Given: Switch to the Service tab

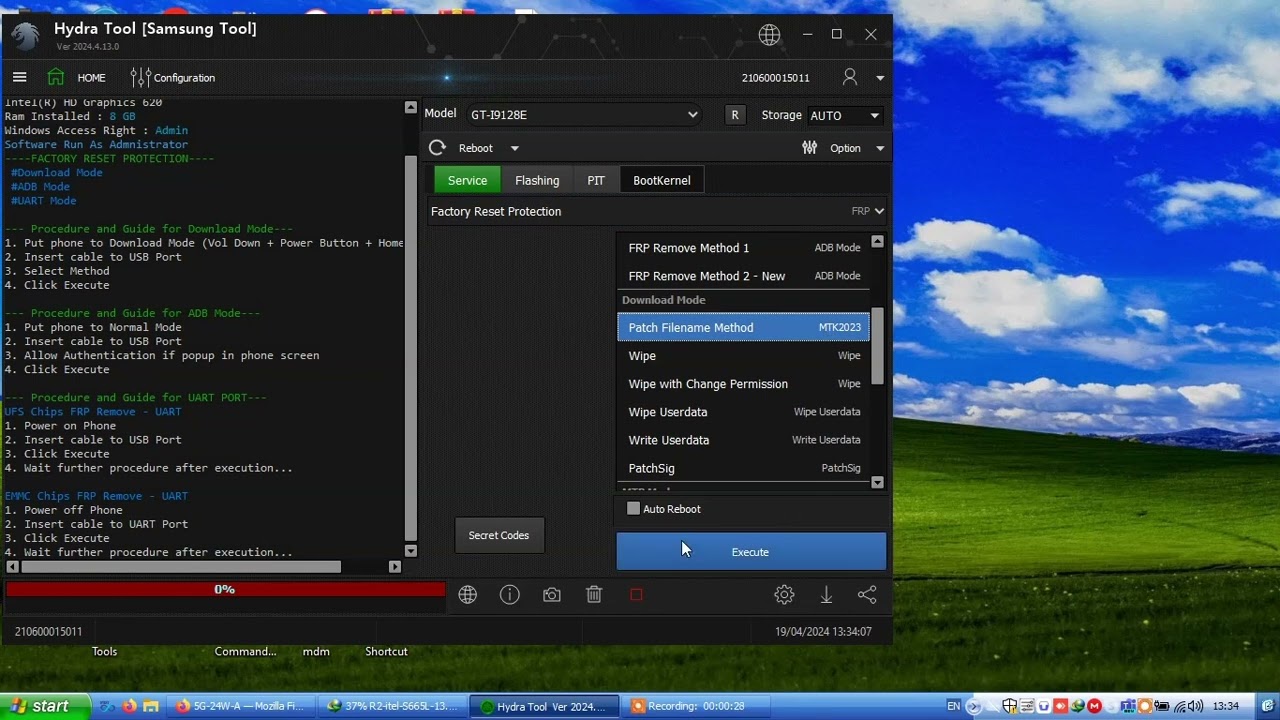Looking at the screenshot, I should point(467,180).
